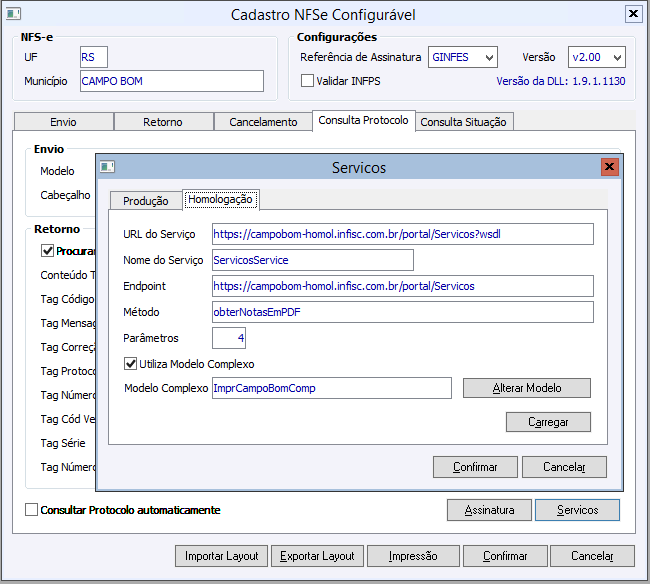Switch to the Produção tab
Screen dimensions: 650x584
(145, 201)
